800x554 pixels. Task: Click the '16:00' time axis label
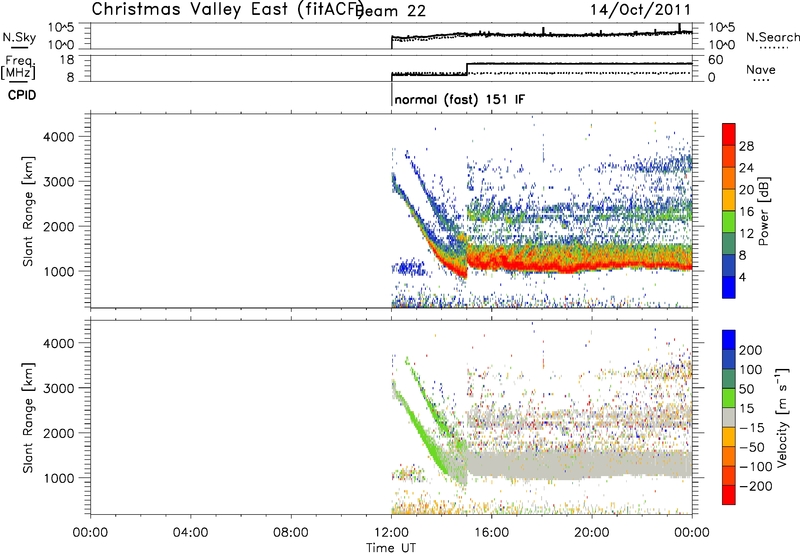tap(491, 533)
